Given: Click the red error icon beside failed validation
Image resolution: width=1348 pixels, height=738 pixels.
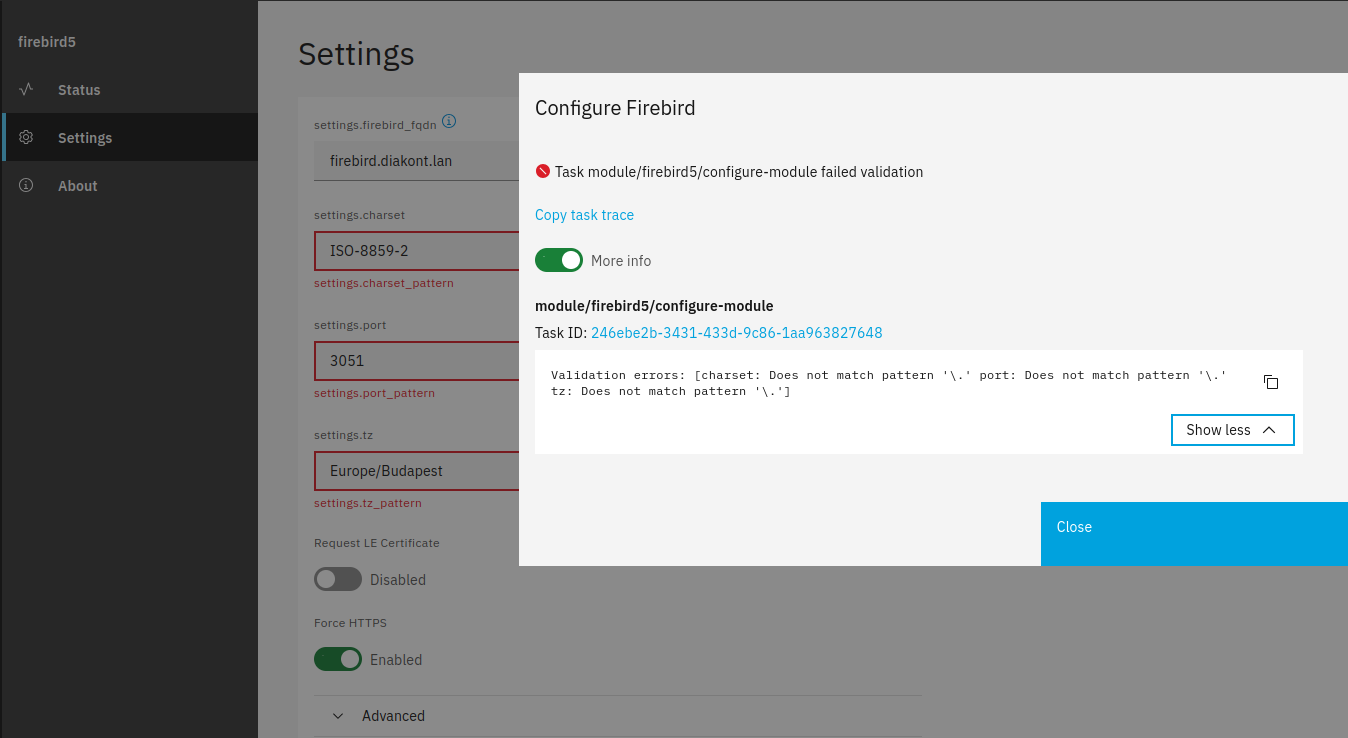Looking at the screenshot, I should (543, 171).
